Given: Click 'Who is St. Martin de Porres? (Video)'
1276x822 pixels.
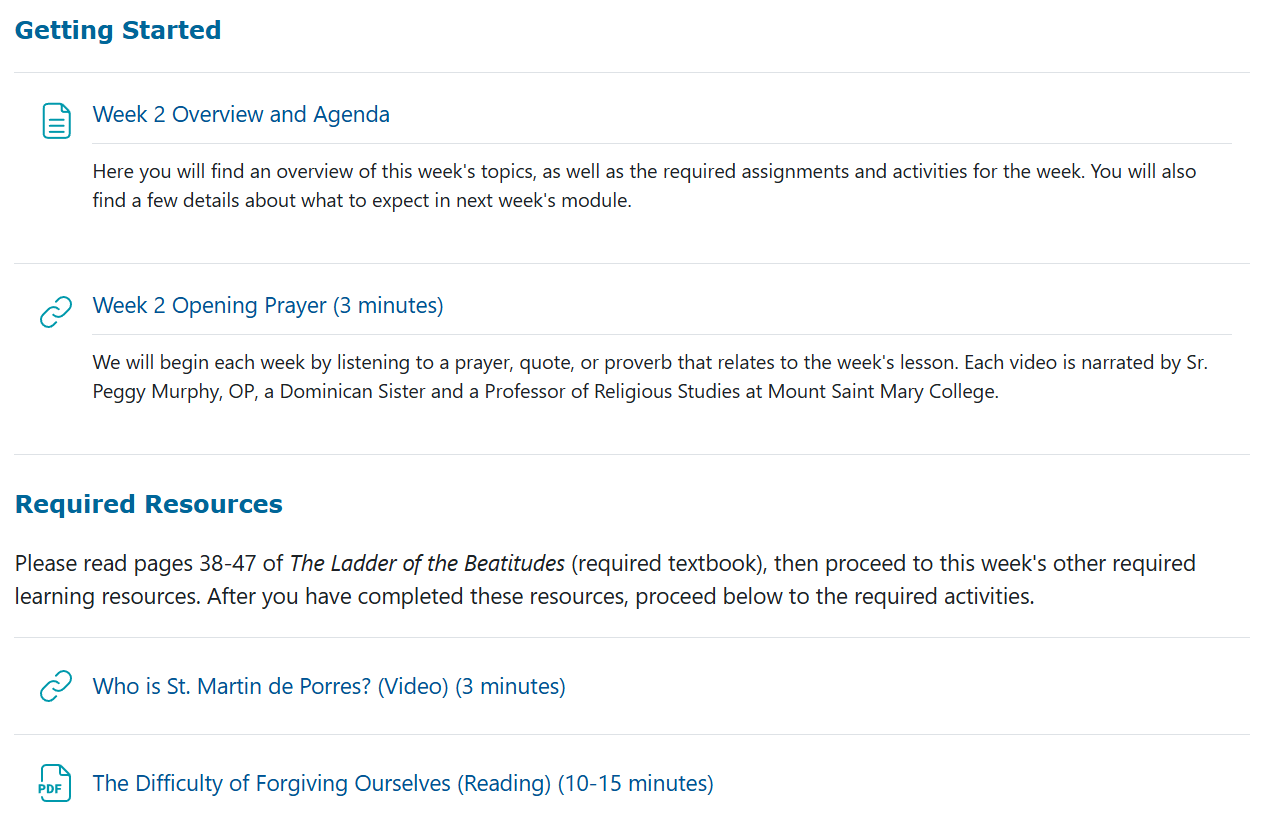Looking at the screenshot, I should (329, 686).
